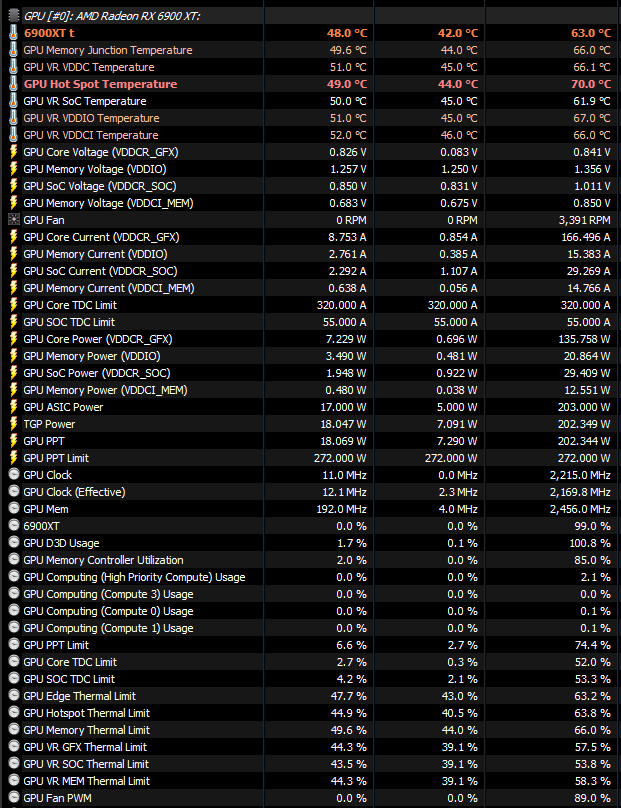Image resolution: width=621 pixels, height=808 pixels.
Task: Click thermometer icon for GPU VR VDDC Temperature
Action: point(14,66)
